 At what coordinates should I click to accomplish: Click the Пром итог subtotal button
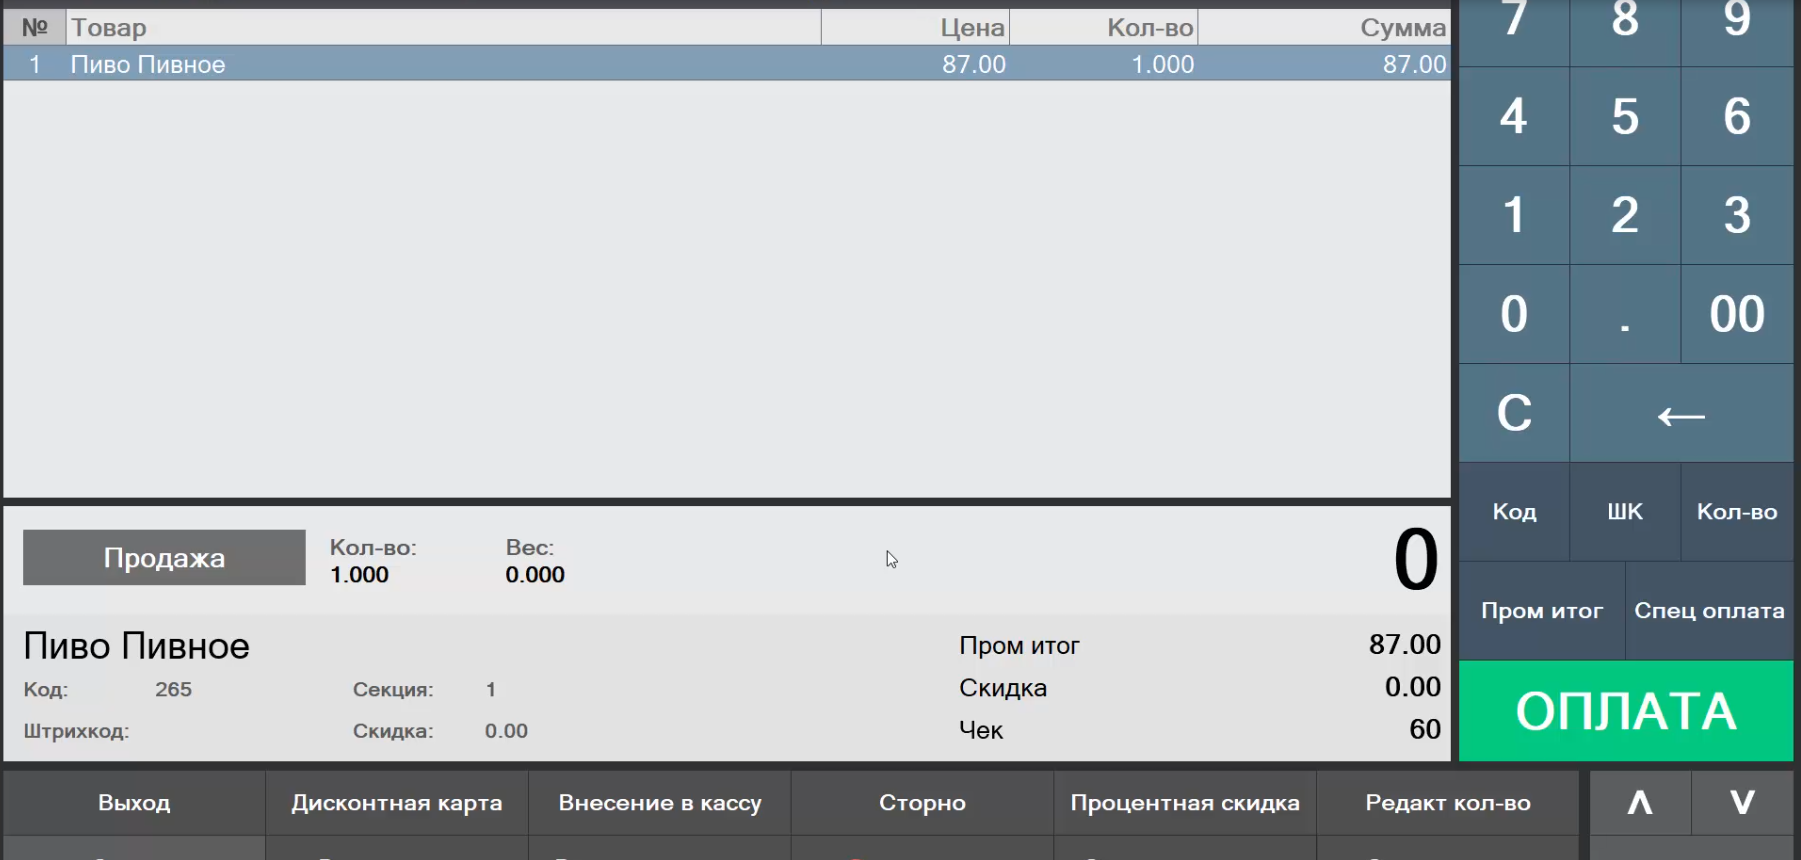(1541, 611)
